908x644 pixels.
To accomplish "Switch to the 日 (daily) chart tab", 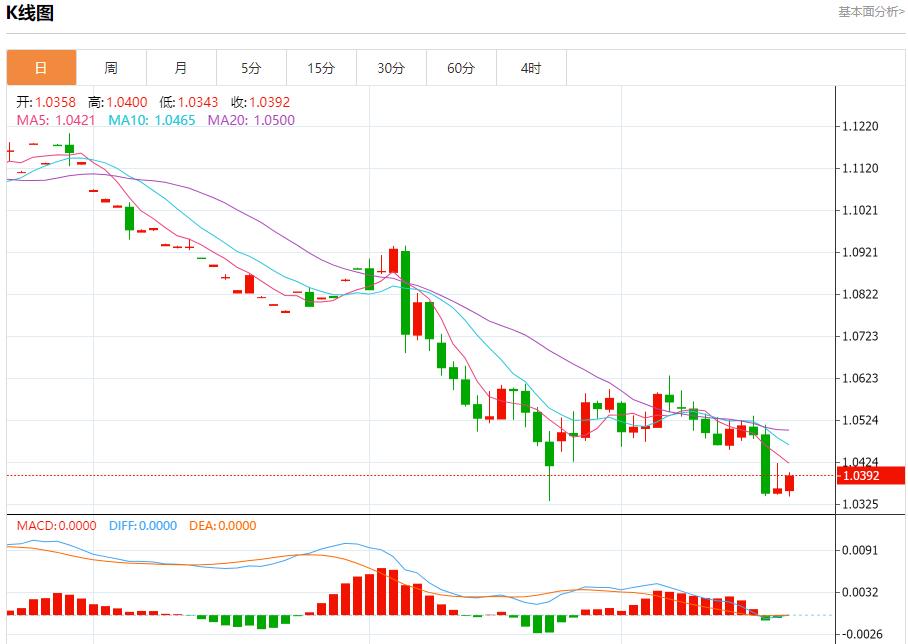I will click(41, 68).
